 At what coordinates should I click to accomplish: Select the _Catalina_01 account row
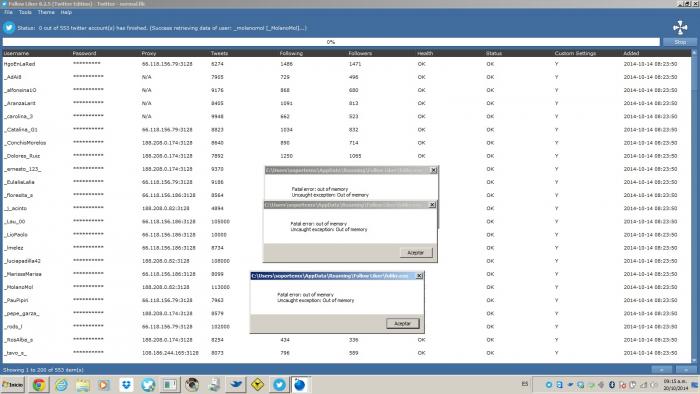pos(346,129)
